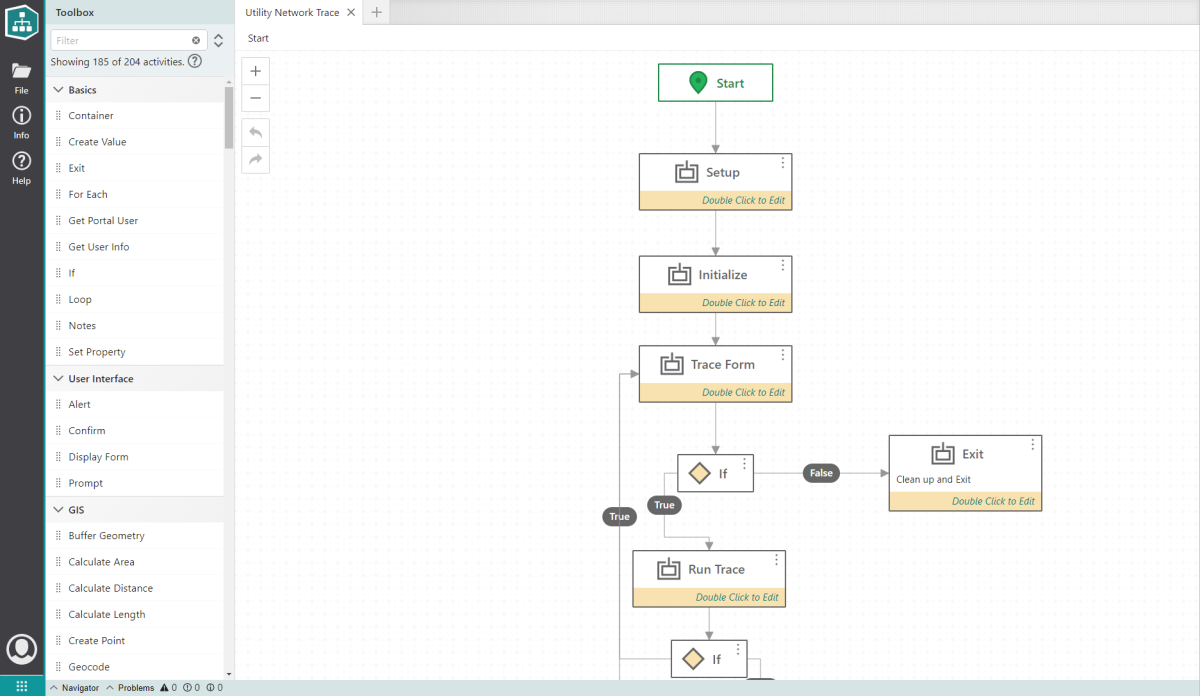Switch to the Utility Network Trace tab

point(292,13)
